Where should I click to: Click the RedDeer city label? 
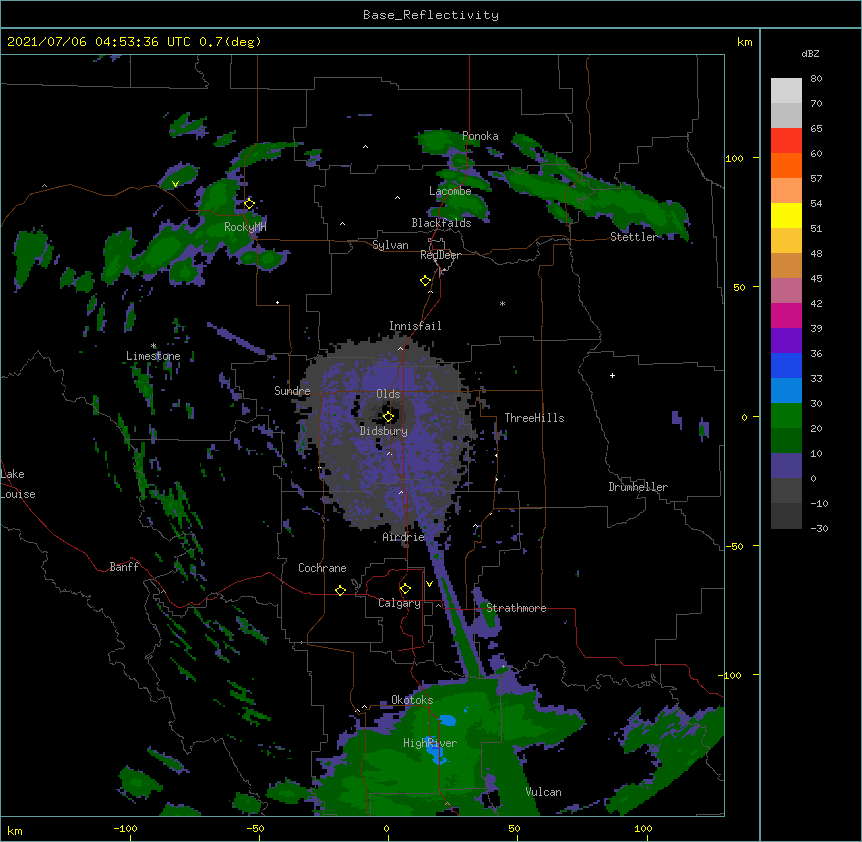click(x=440, y=255)
